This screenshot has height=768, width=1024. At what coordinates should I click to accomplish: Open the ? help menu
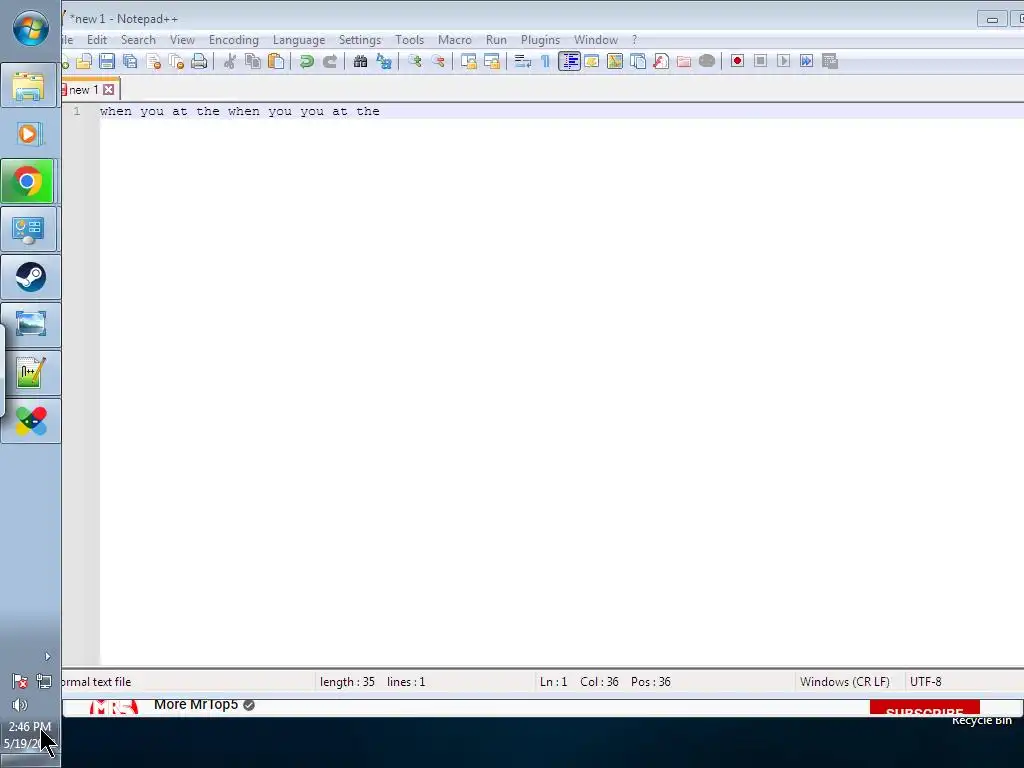[x=634, y=40]
